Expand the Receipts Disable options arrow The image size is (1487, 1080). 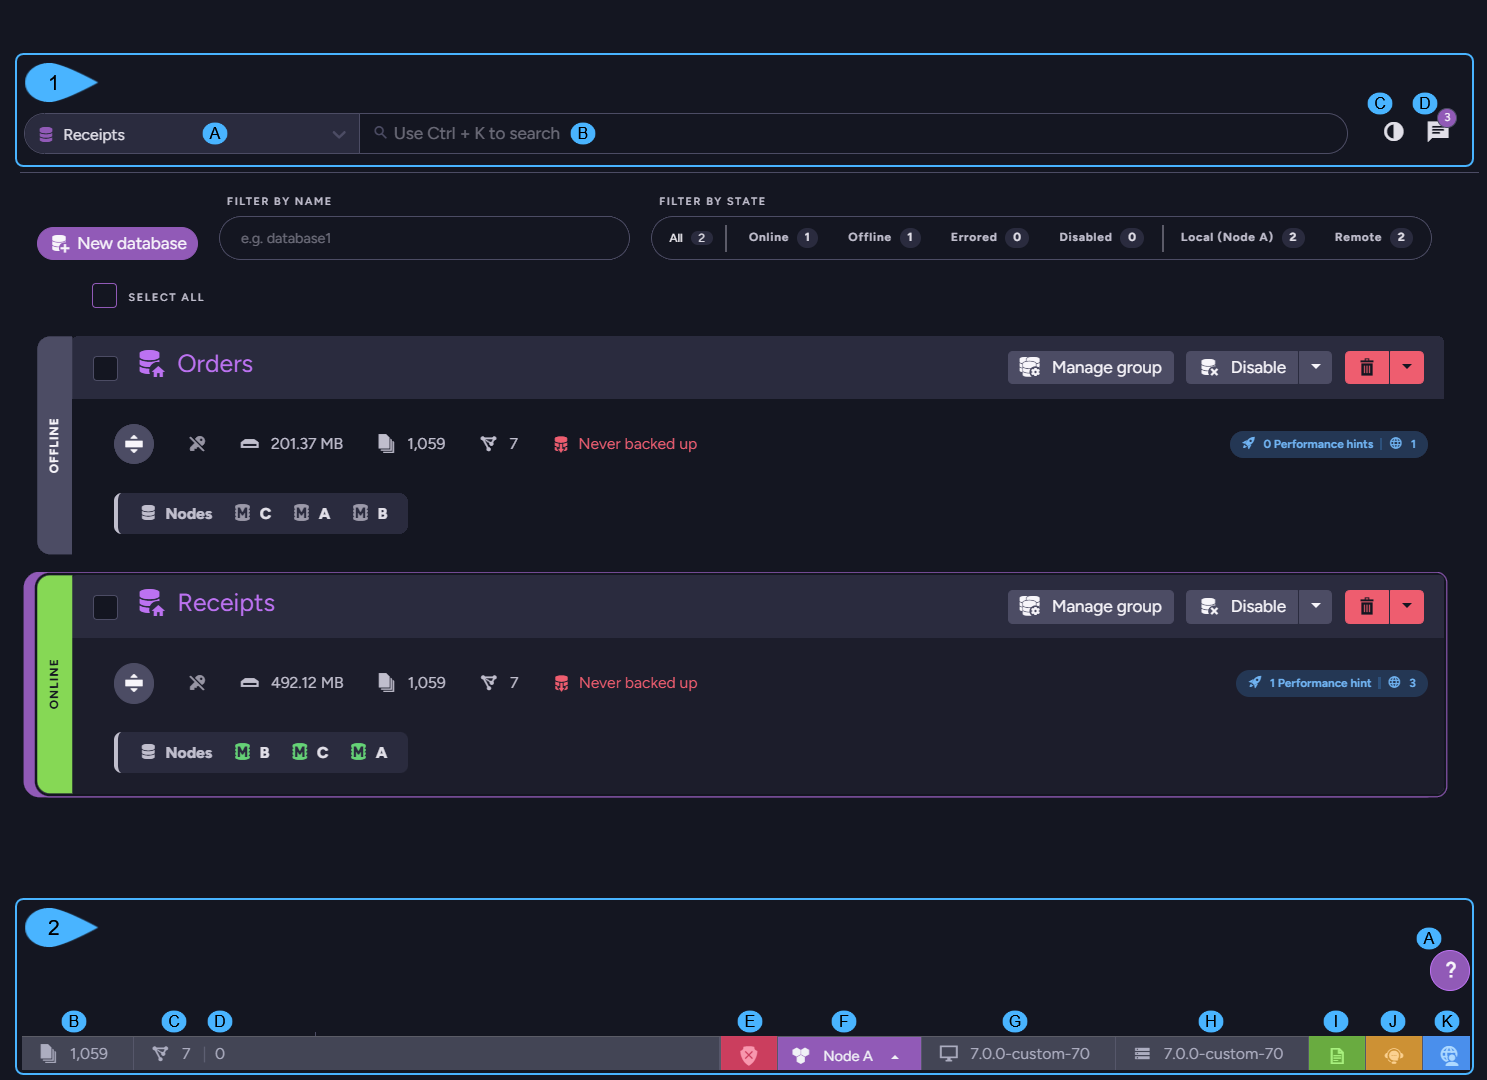point(1316,606)
